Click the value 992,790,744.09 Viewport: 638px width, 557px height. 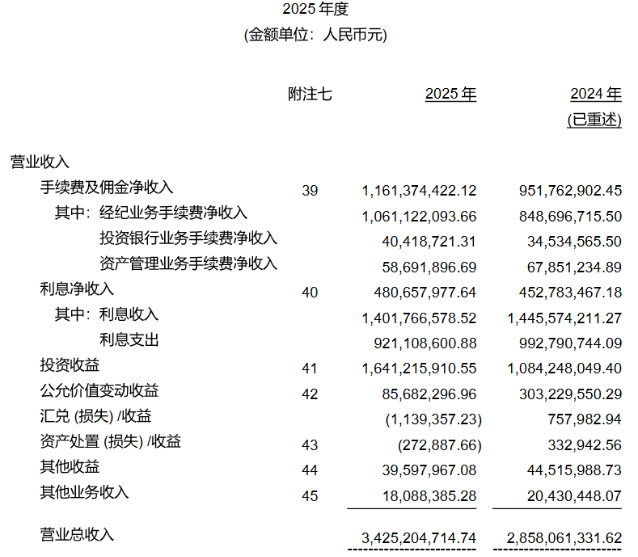(x=570, y=343)
